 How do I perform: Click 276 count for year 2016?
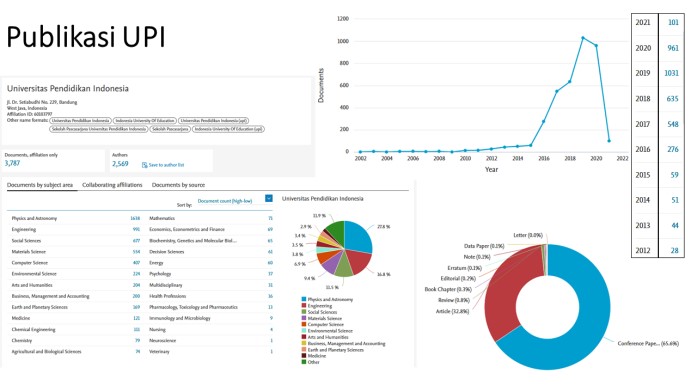(x=673, y=149)
